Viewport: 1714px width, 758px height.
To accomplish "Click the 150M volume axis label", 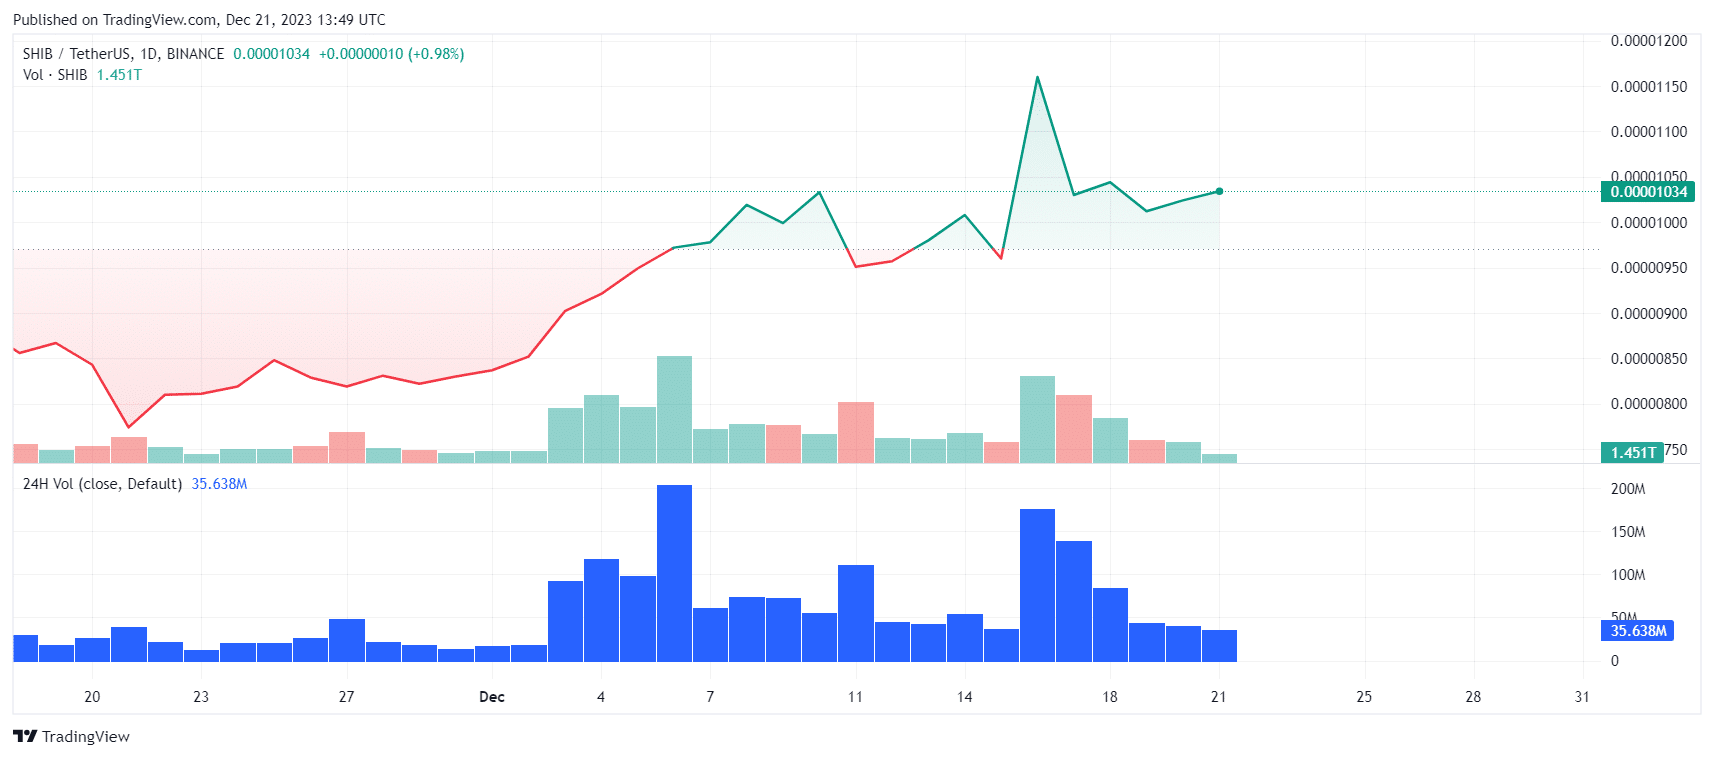I will [x=1628, y=532].
